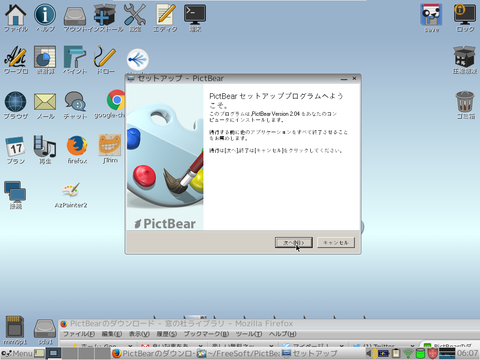
Task: Open 編集(E) menu in Firefox window
Action: [112, 334]
